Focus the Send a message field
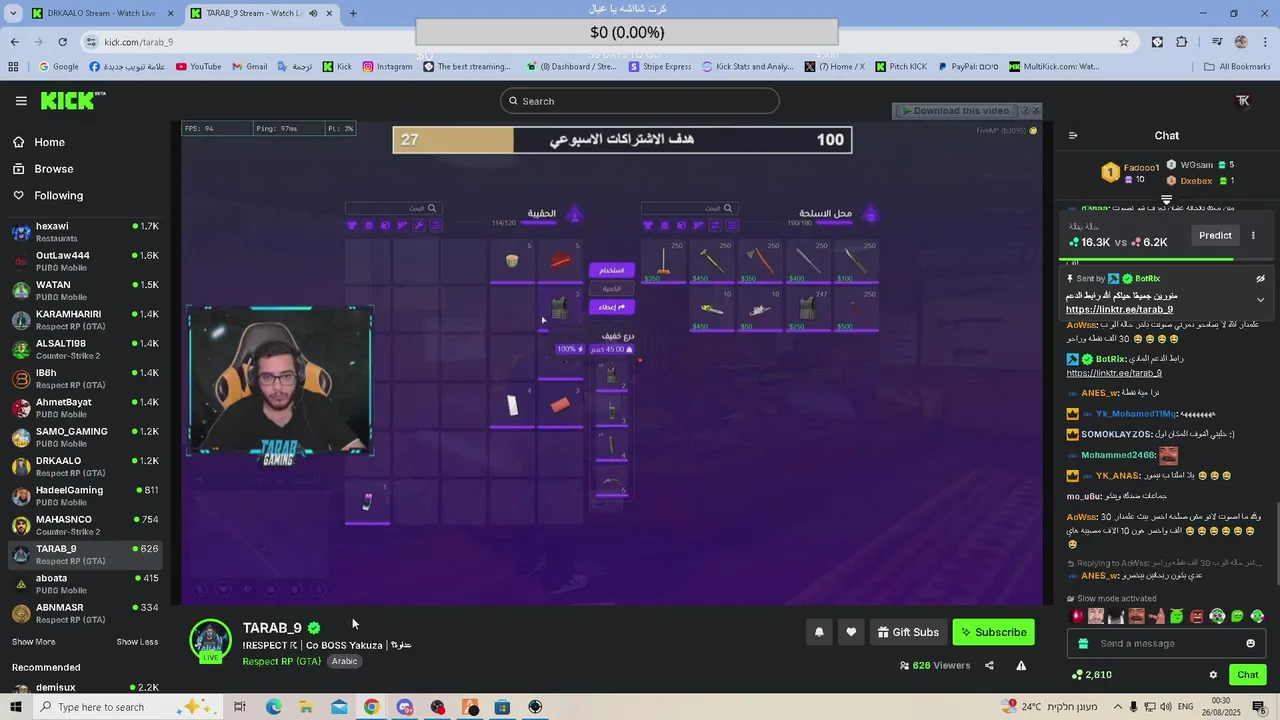This screenshot has width=1280, height=720. (x=1166, y=644)
